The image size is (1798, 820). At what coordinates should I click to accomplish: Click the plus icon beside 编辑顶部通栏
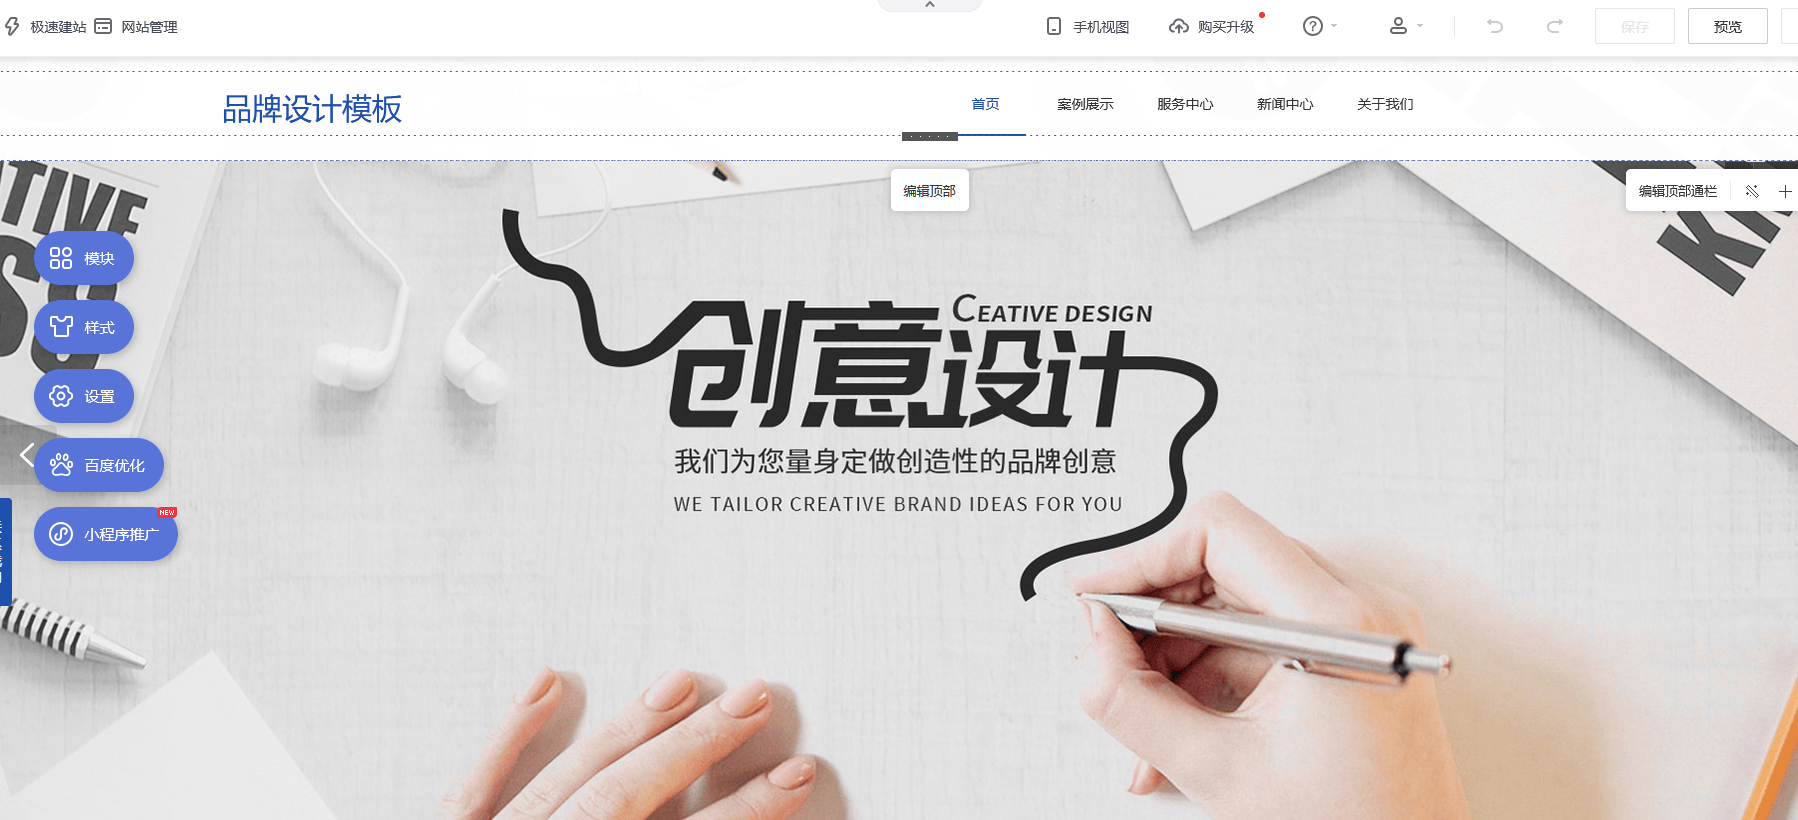pos(1785,191)
